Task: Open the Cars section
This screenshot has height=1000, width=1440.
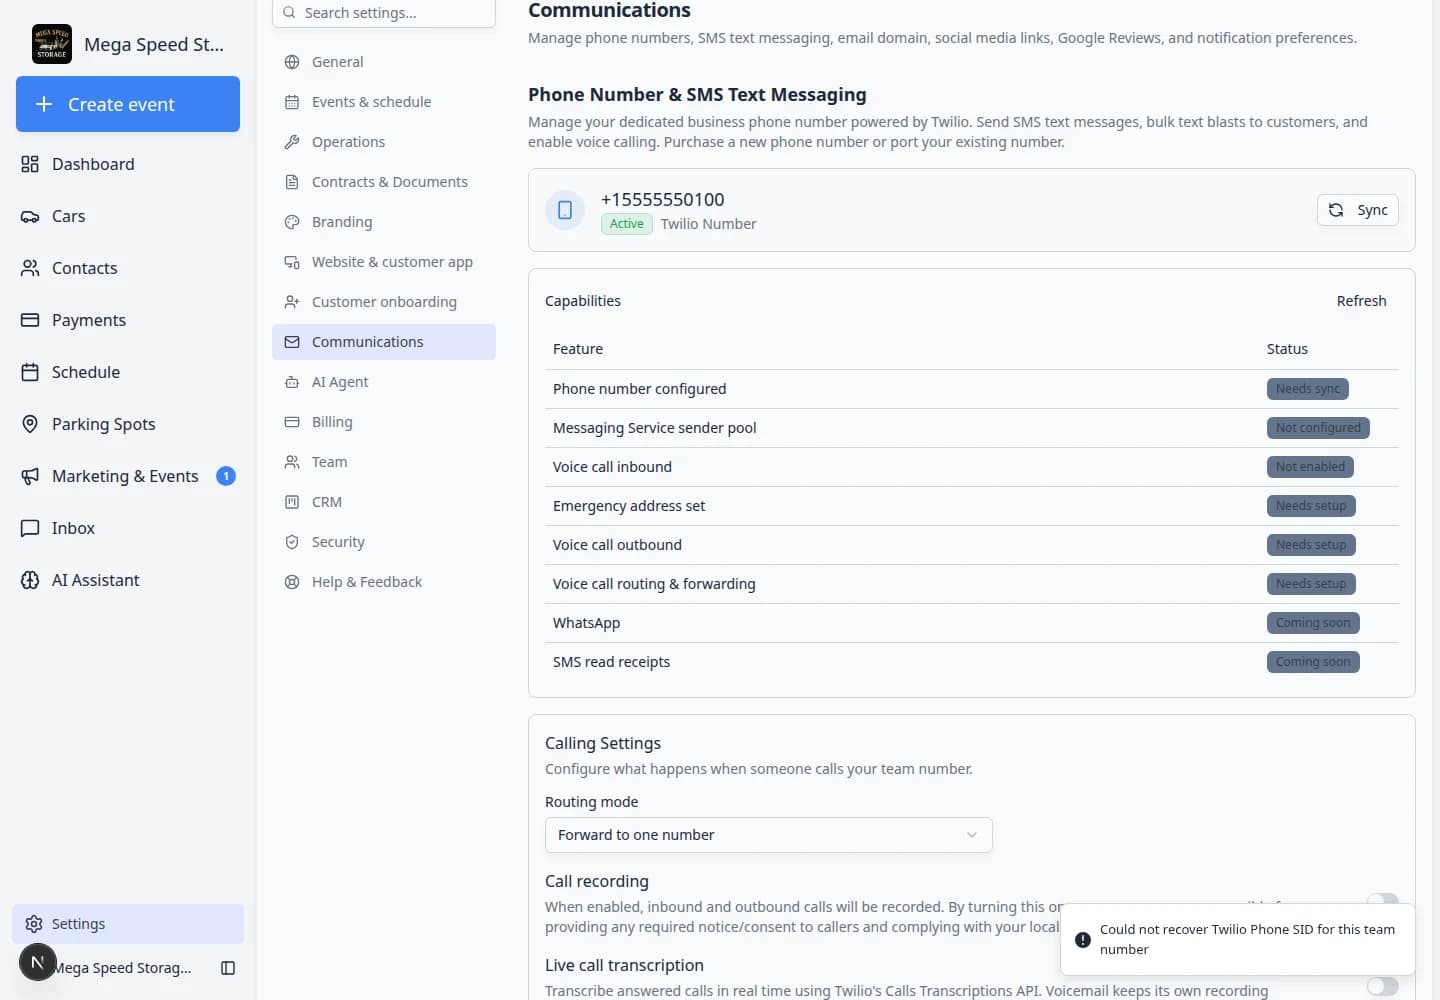Action: point(128,216)
